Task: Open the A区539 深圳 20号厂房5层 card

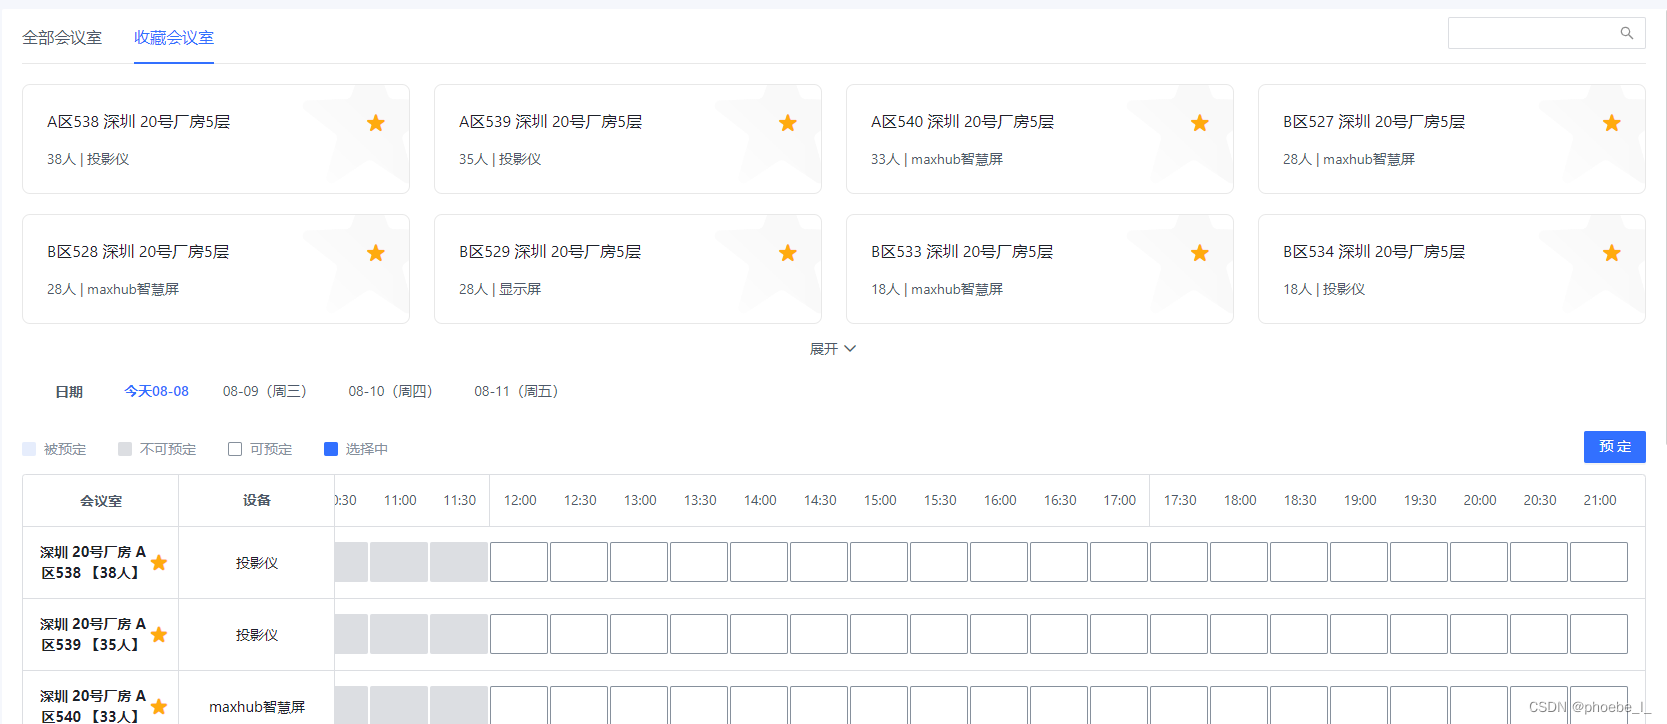Action: click(628, 139)
